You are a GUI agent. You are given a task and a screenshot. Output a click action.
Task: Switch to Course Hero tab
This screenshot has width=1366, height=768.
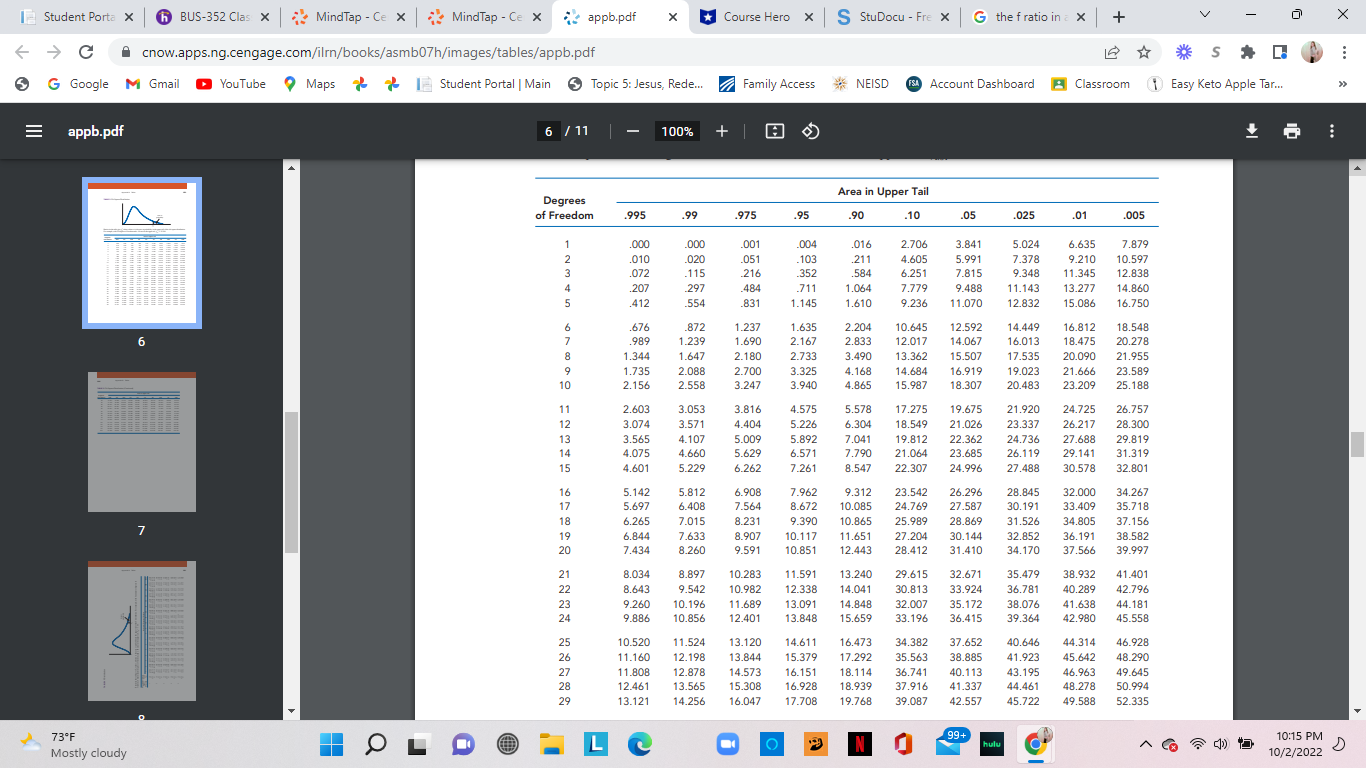[x=755, y=17]
